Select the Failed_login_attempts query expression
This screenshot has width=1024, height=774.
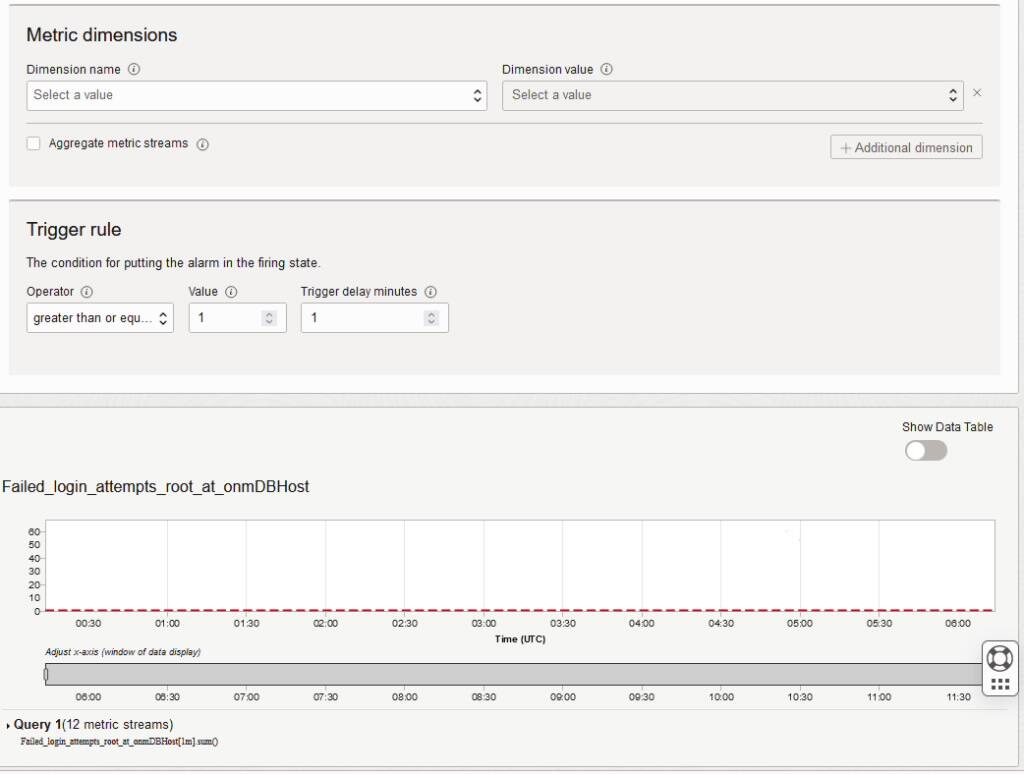click(x=119, y=742)
